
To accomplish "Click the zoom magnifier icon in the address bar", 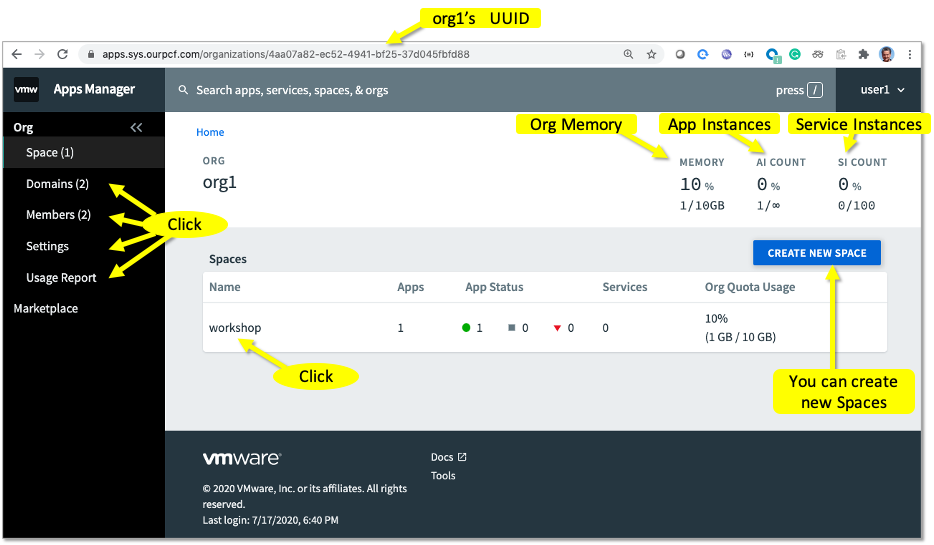I will click(628, 54).
